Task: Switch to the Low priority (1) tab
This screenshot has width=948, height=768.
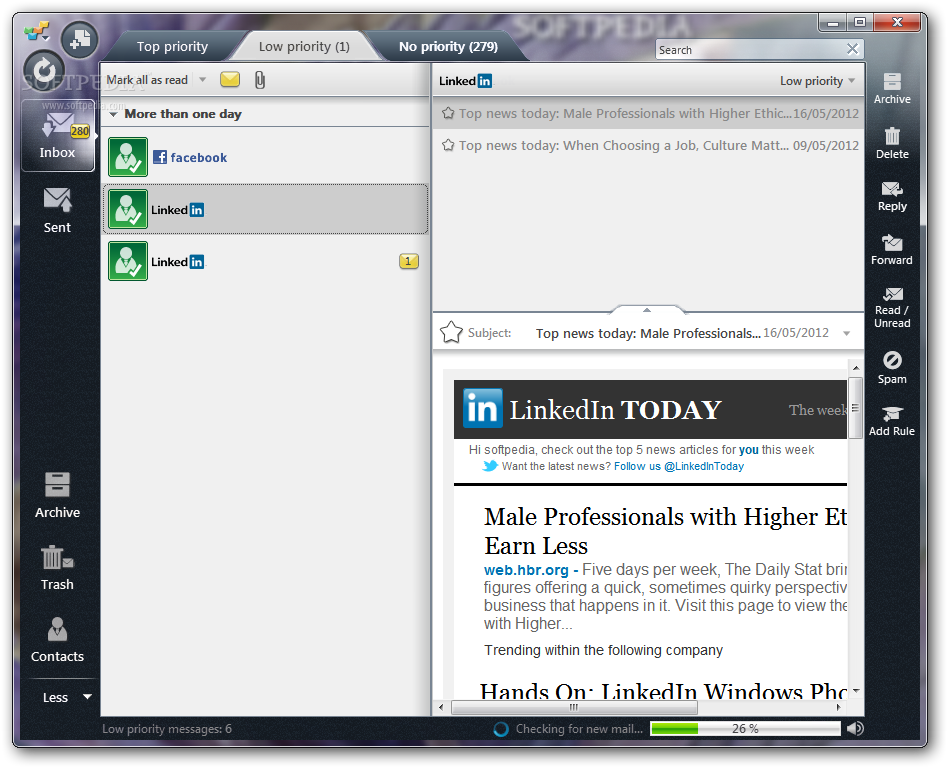Action: (x=304, y=47)
